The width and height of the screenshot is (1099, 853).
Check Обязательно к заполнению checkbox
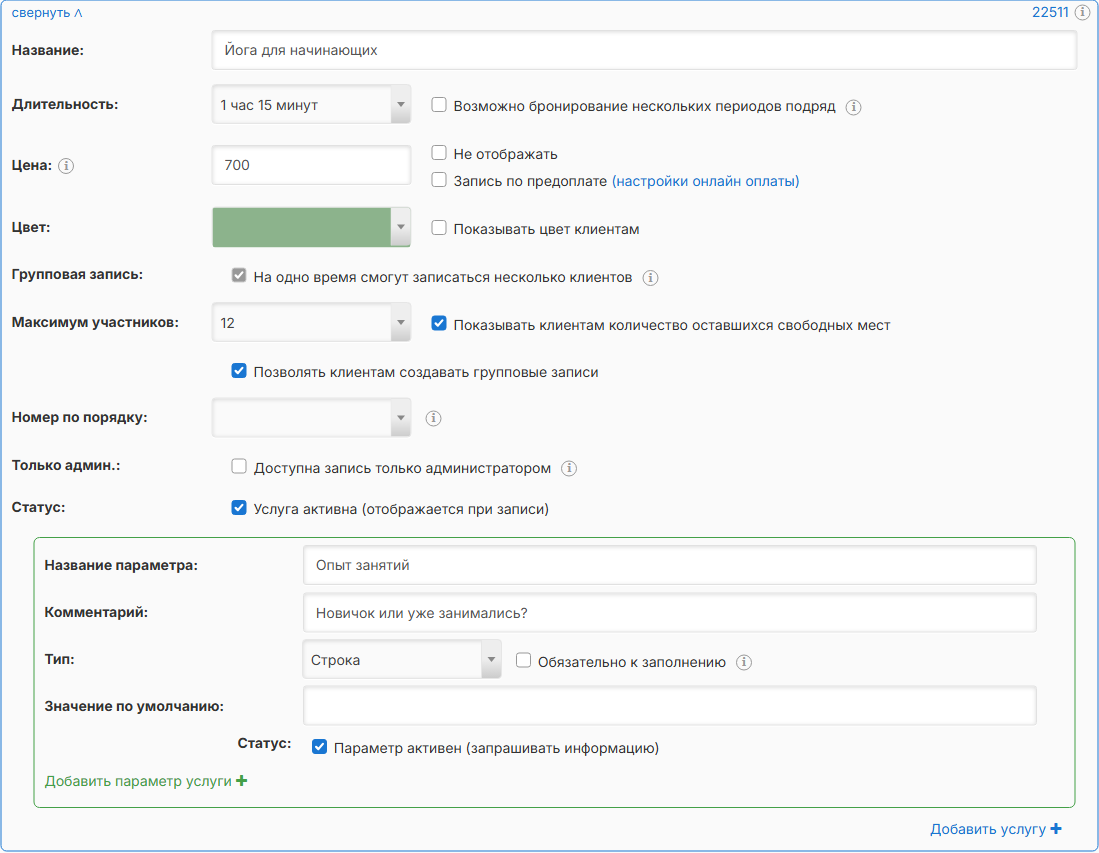pyautogui.click(x=524, y=660)
